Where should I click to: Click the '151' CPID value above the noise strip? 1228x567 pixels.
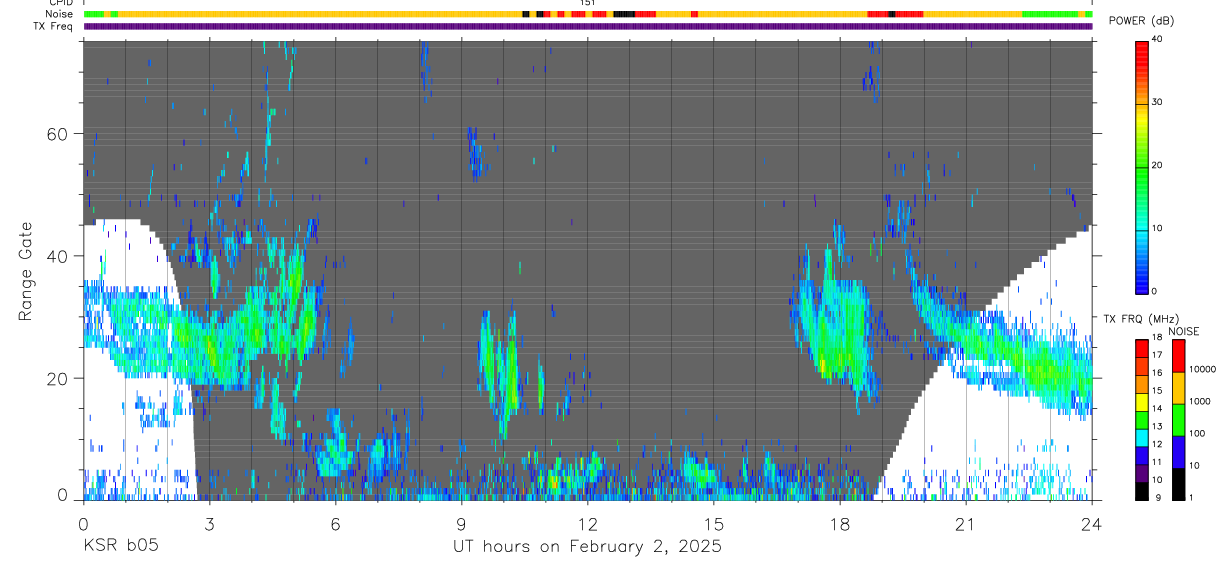click(x=588, y=3)
